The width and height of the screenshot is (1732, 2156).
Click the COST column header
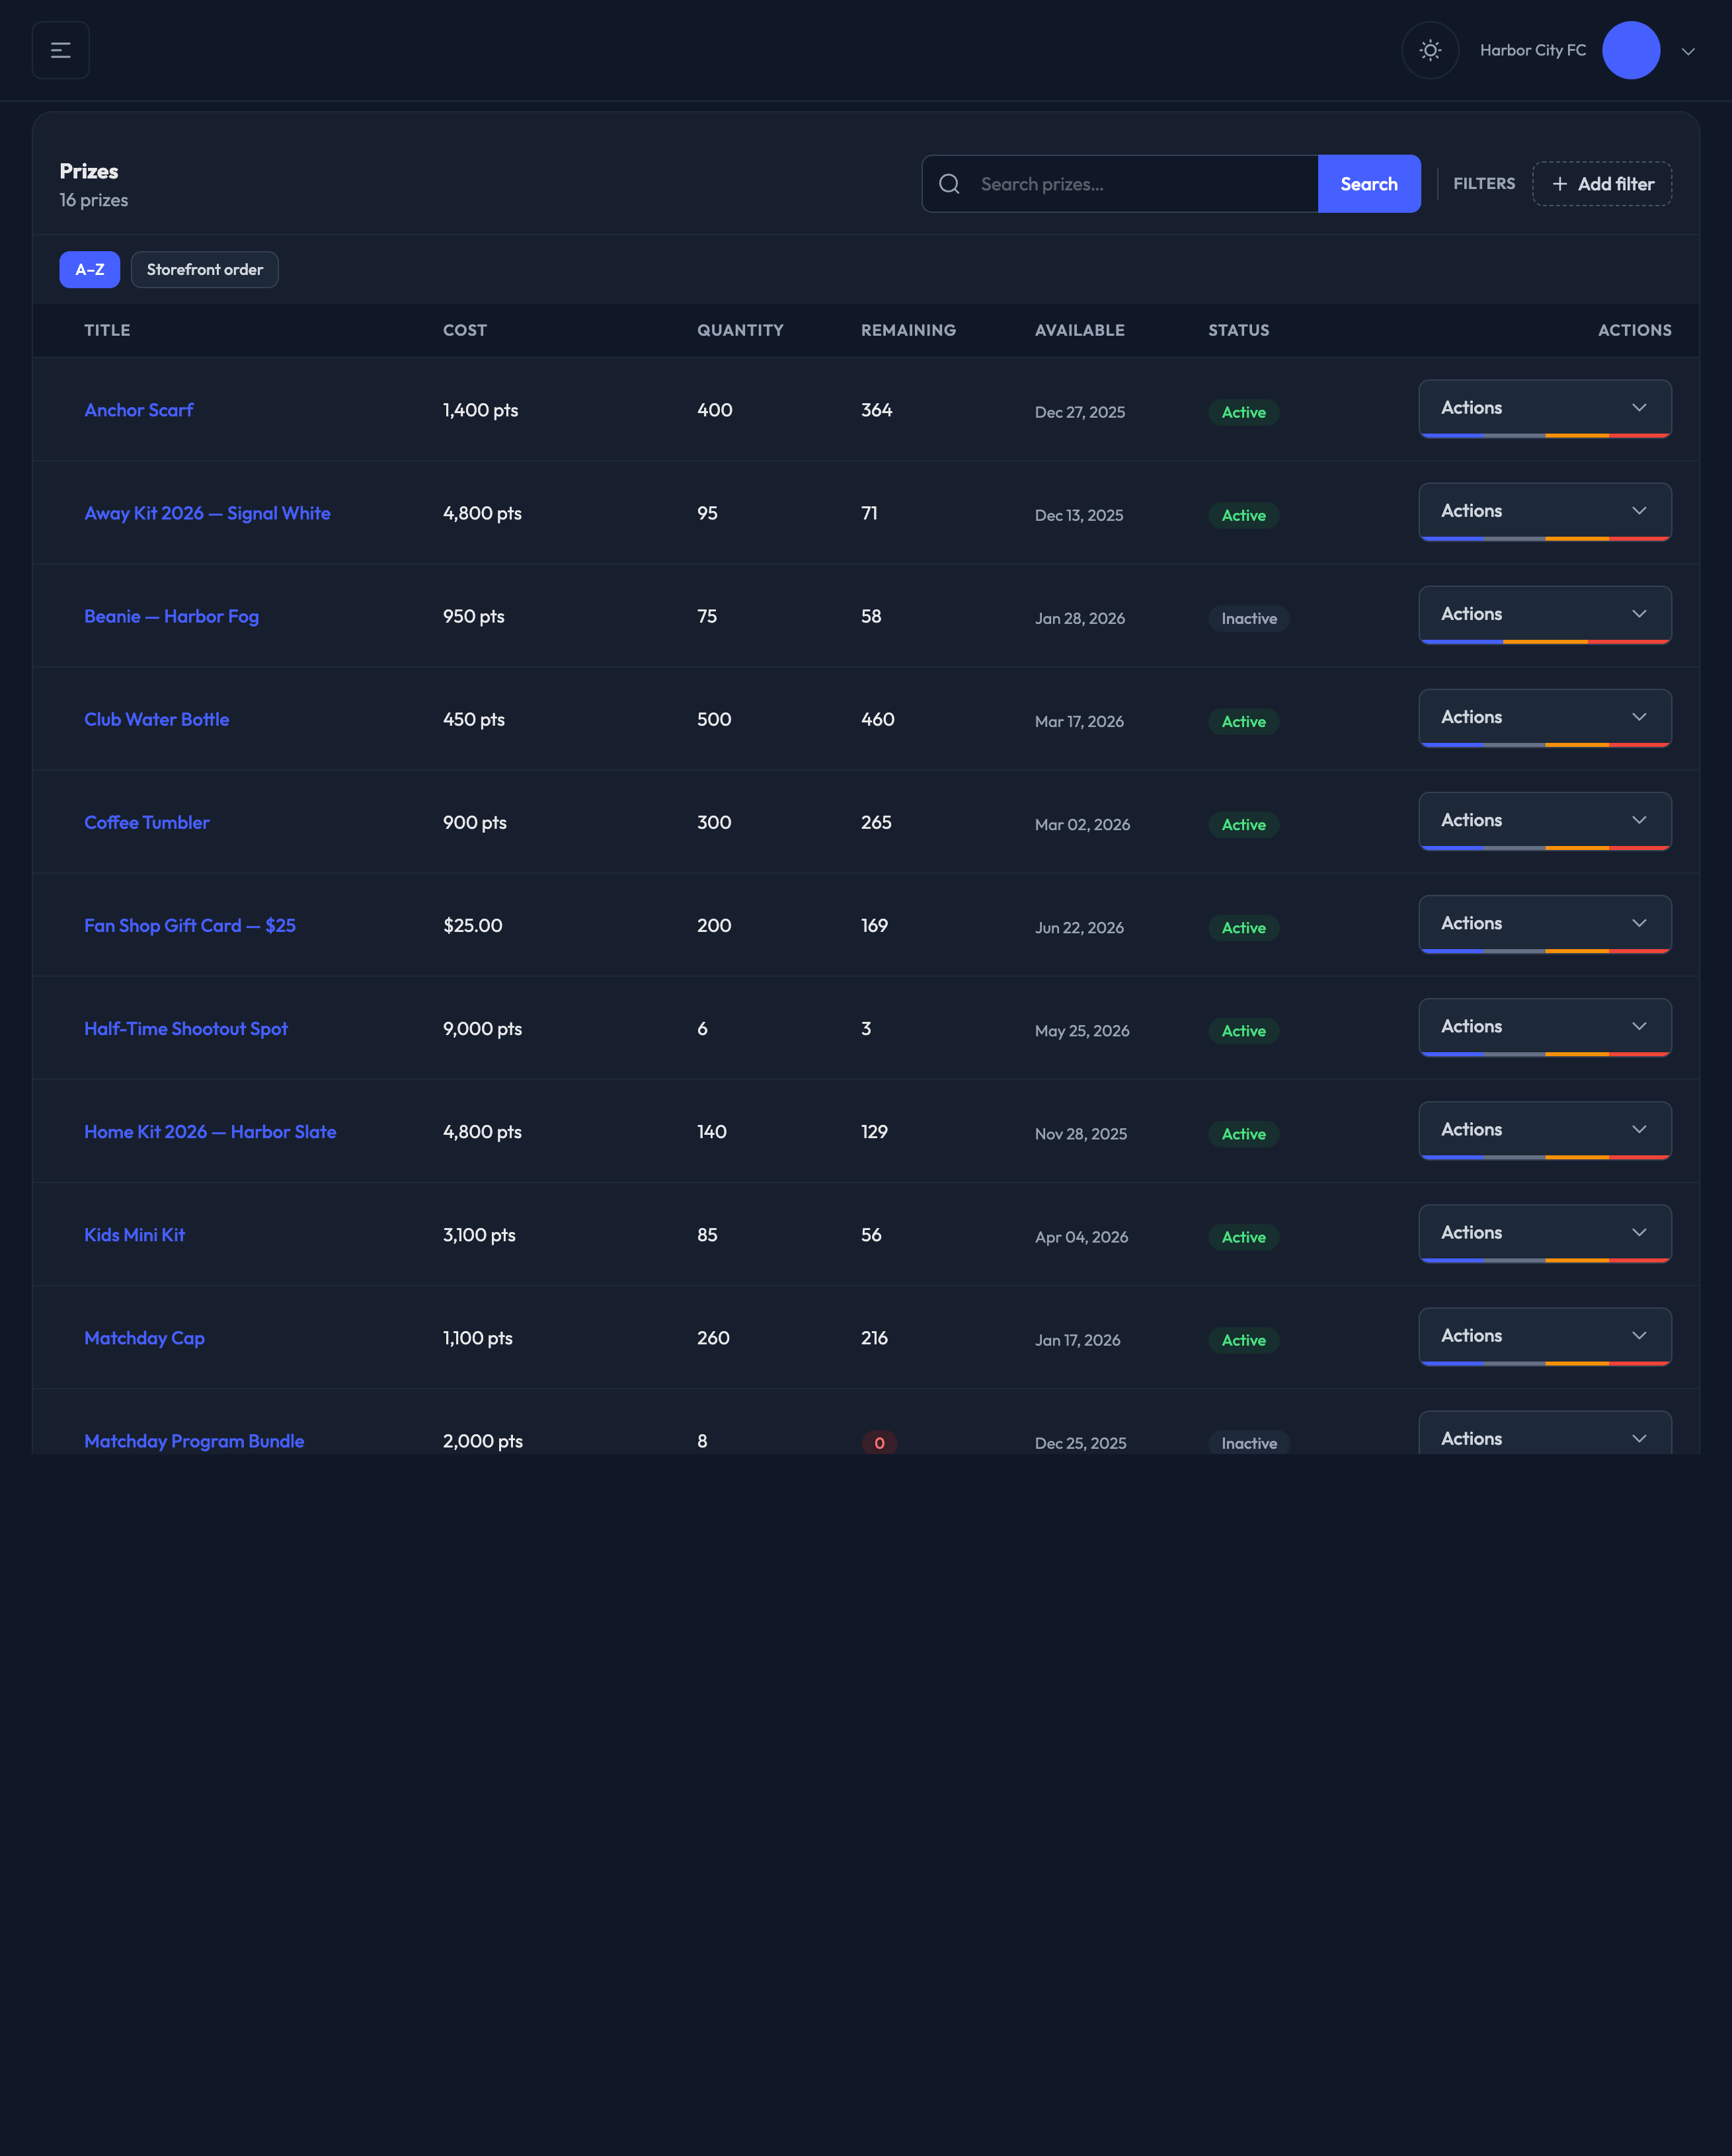465,330
